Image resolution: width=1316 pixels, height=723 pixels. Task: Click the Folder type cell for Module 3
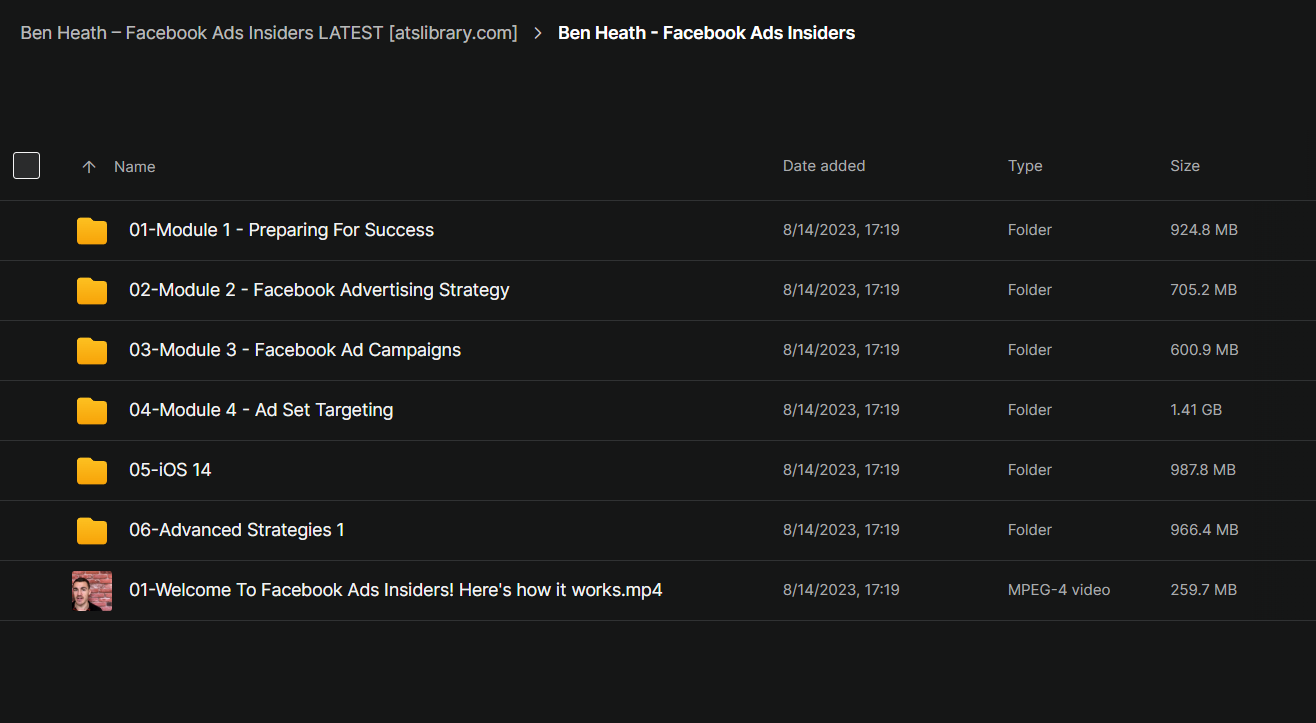click(x=1029, y=350)
